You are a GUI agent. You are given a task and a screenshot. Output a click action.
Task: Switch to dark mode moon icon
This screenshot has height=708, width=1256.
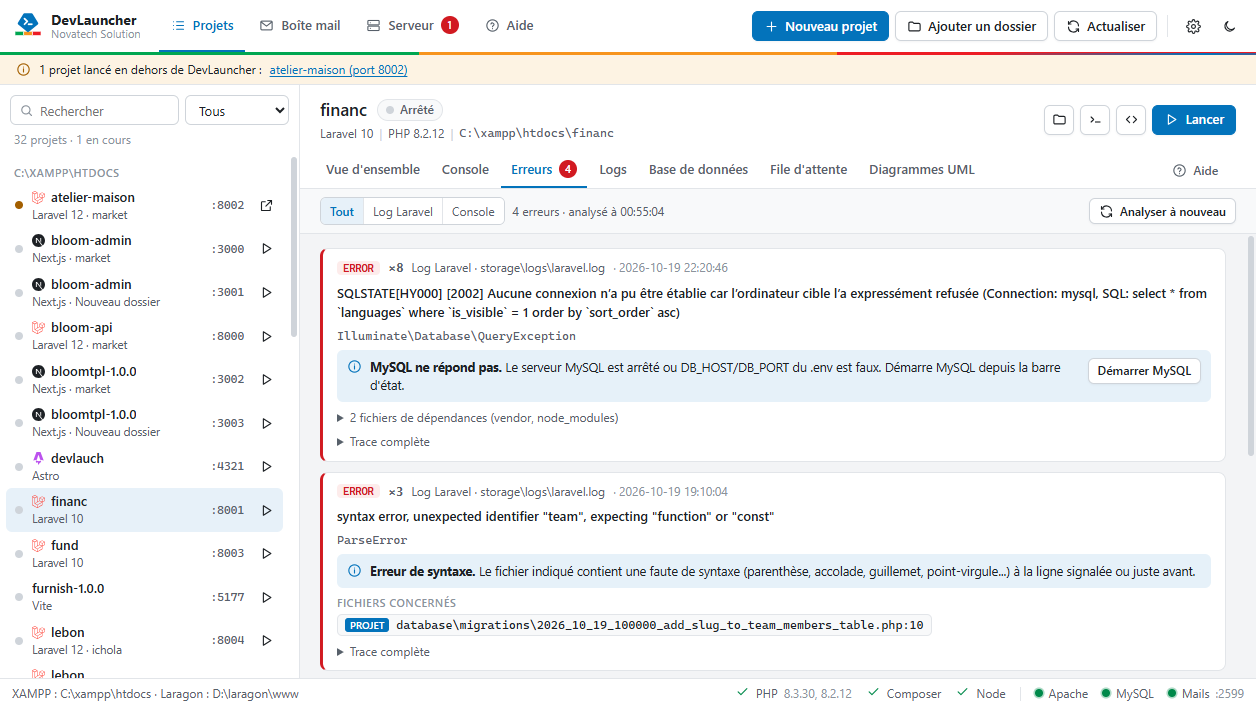(x=1230, y=26)
